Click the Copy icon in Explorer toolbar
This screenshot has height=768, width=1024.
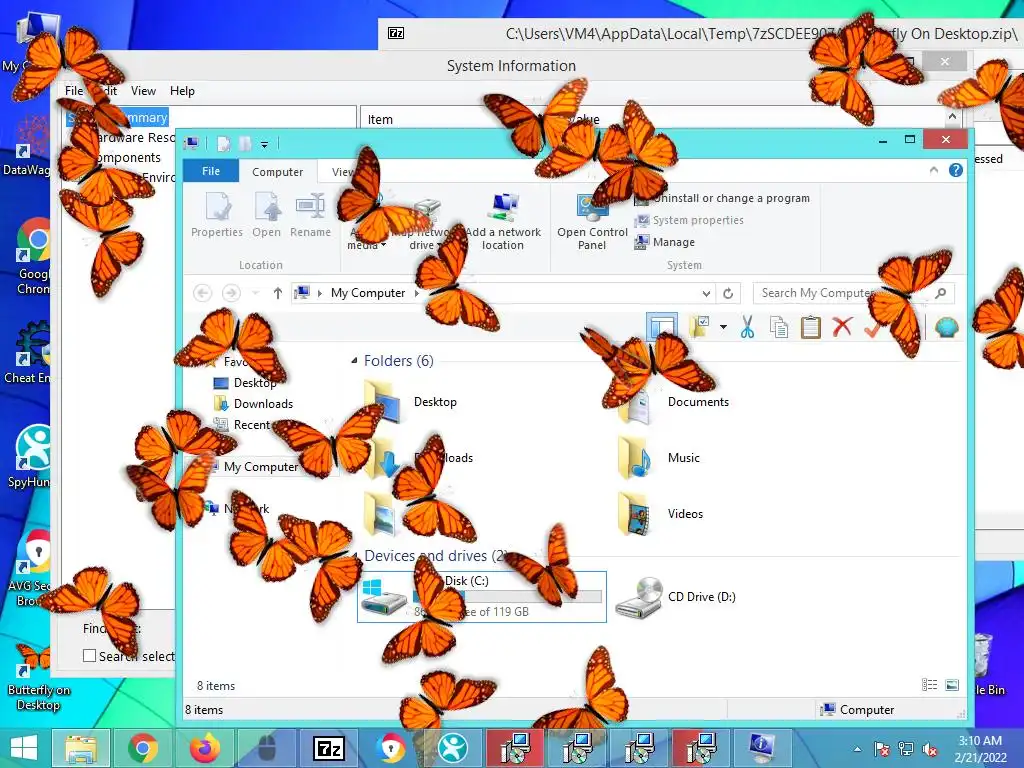[x=778, y=327]
